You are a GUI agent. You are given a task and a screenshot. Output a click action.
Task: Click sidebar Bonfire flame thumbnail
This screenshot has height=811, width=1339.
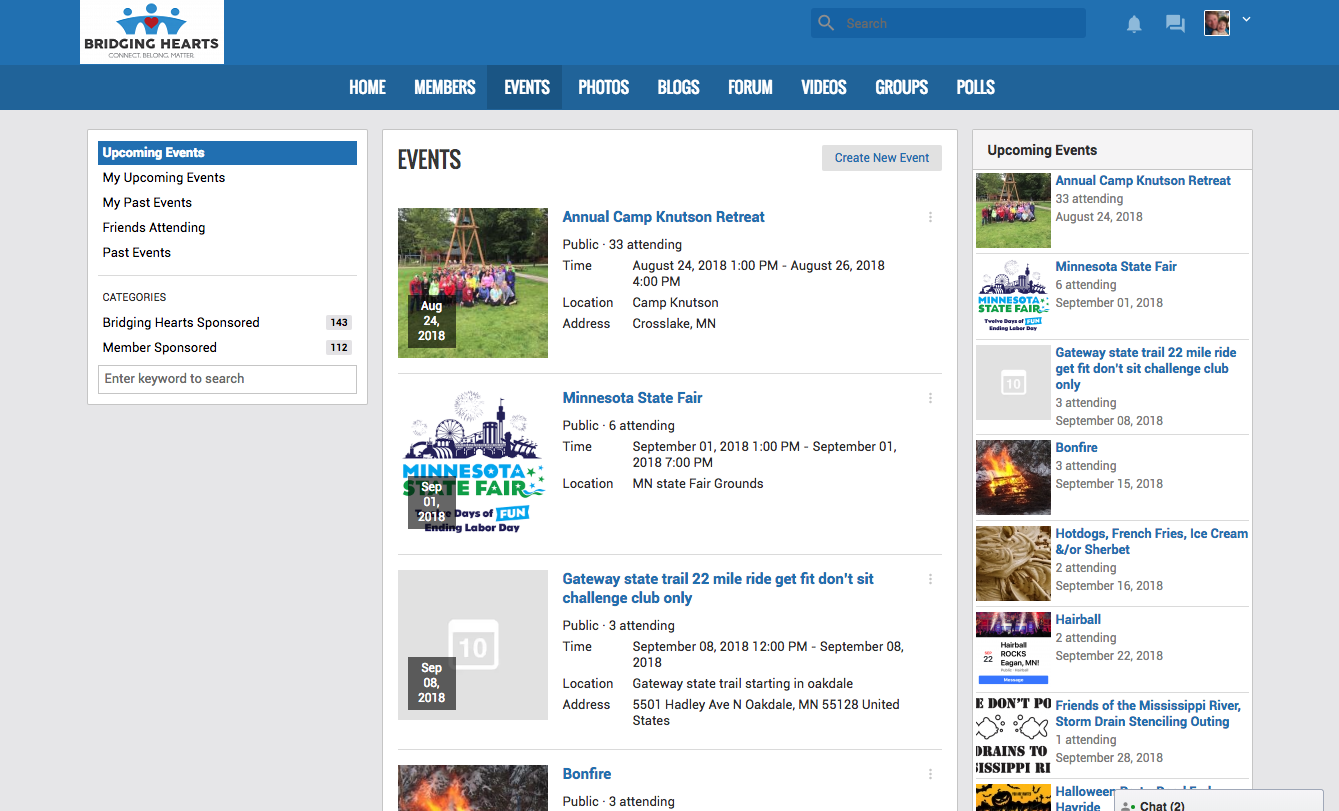pos(1013,477)
